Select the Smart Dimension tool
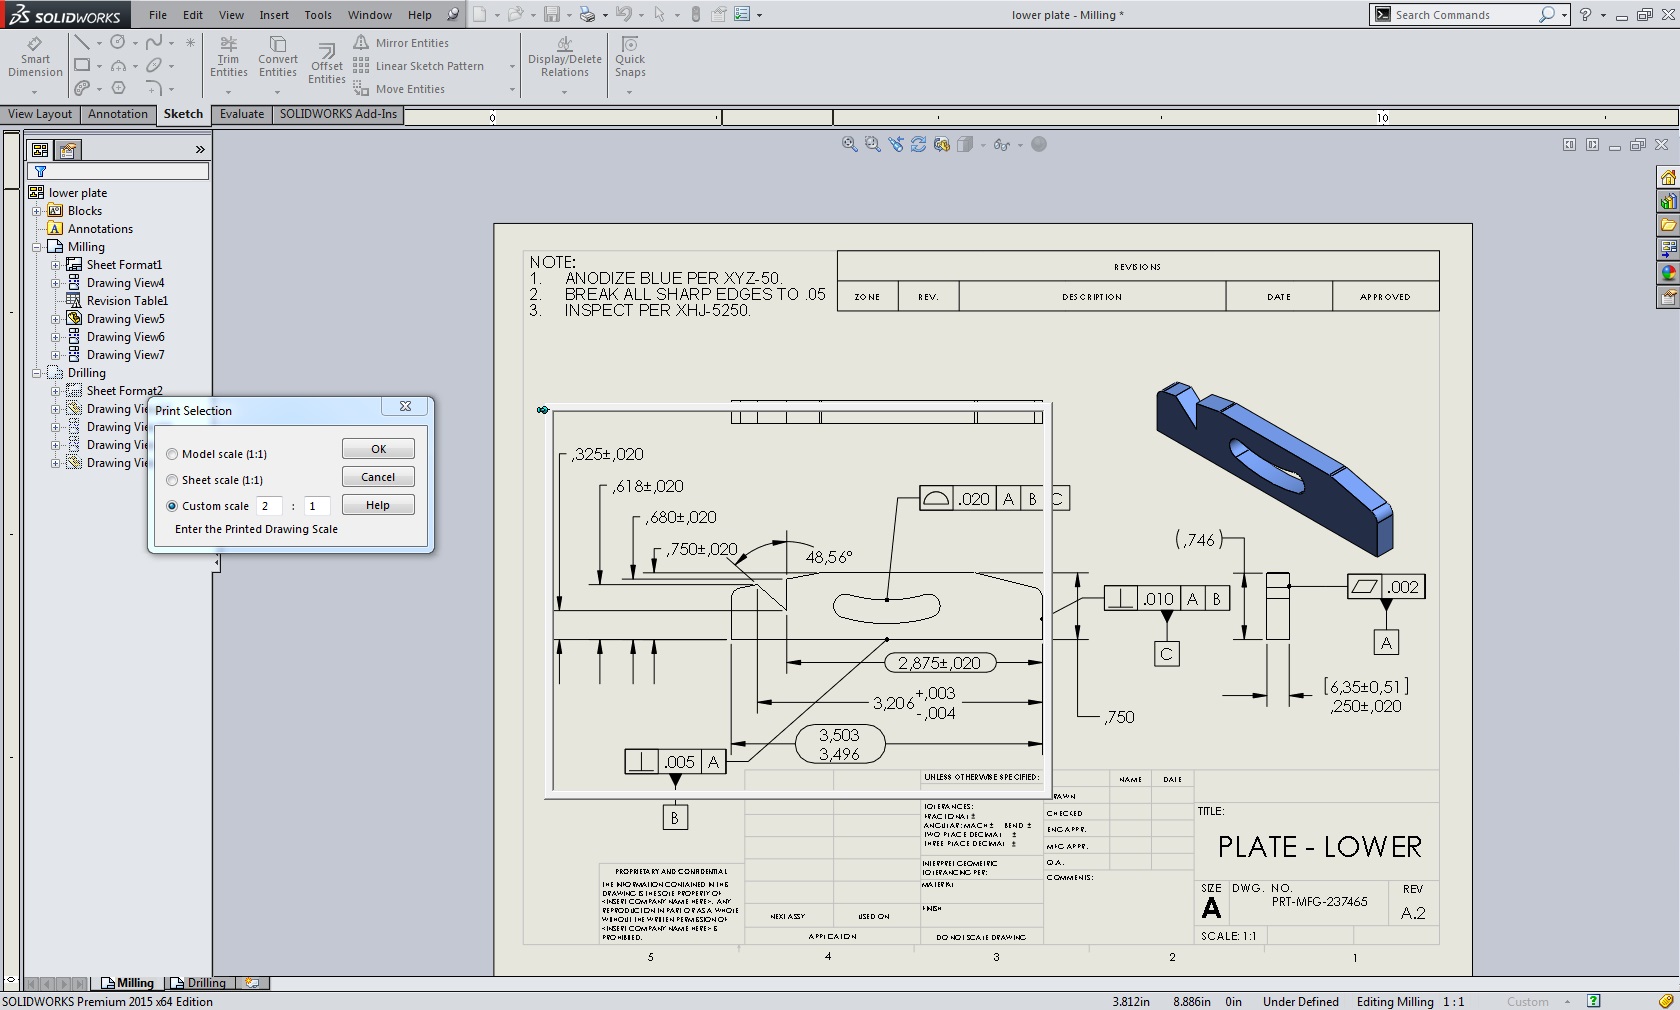Image resolution: width=1680 pixels, height=1010 pixels. (x=35, y=57)
